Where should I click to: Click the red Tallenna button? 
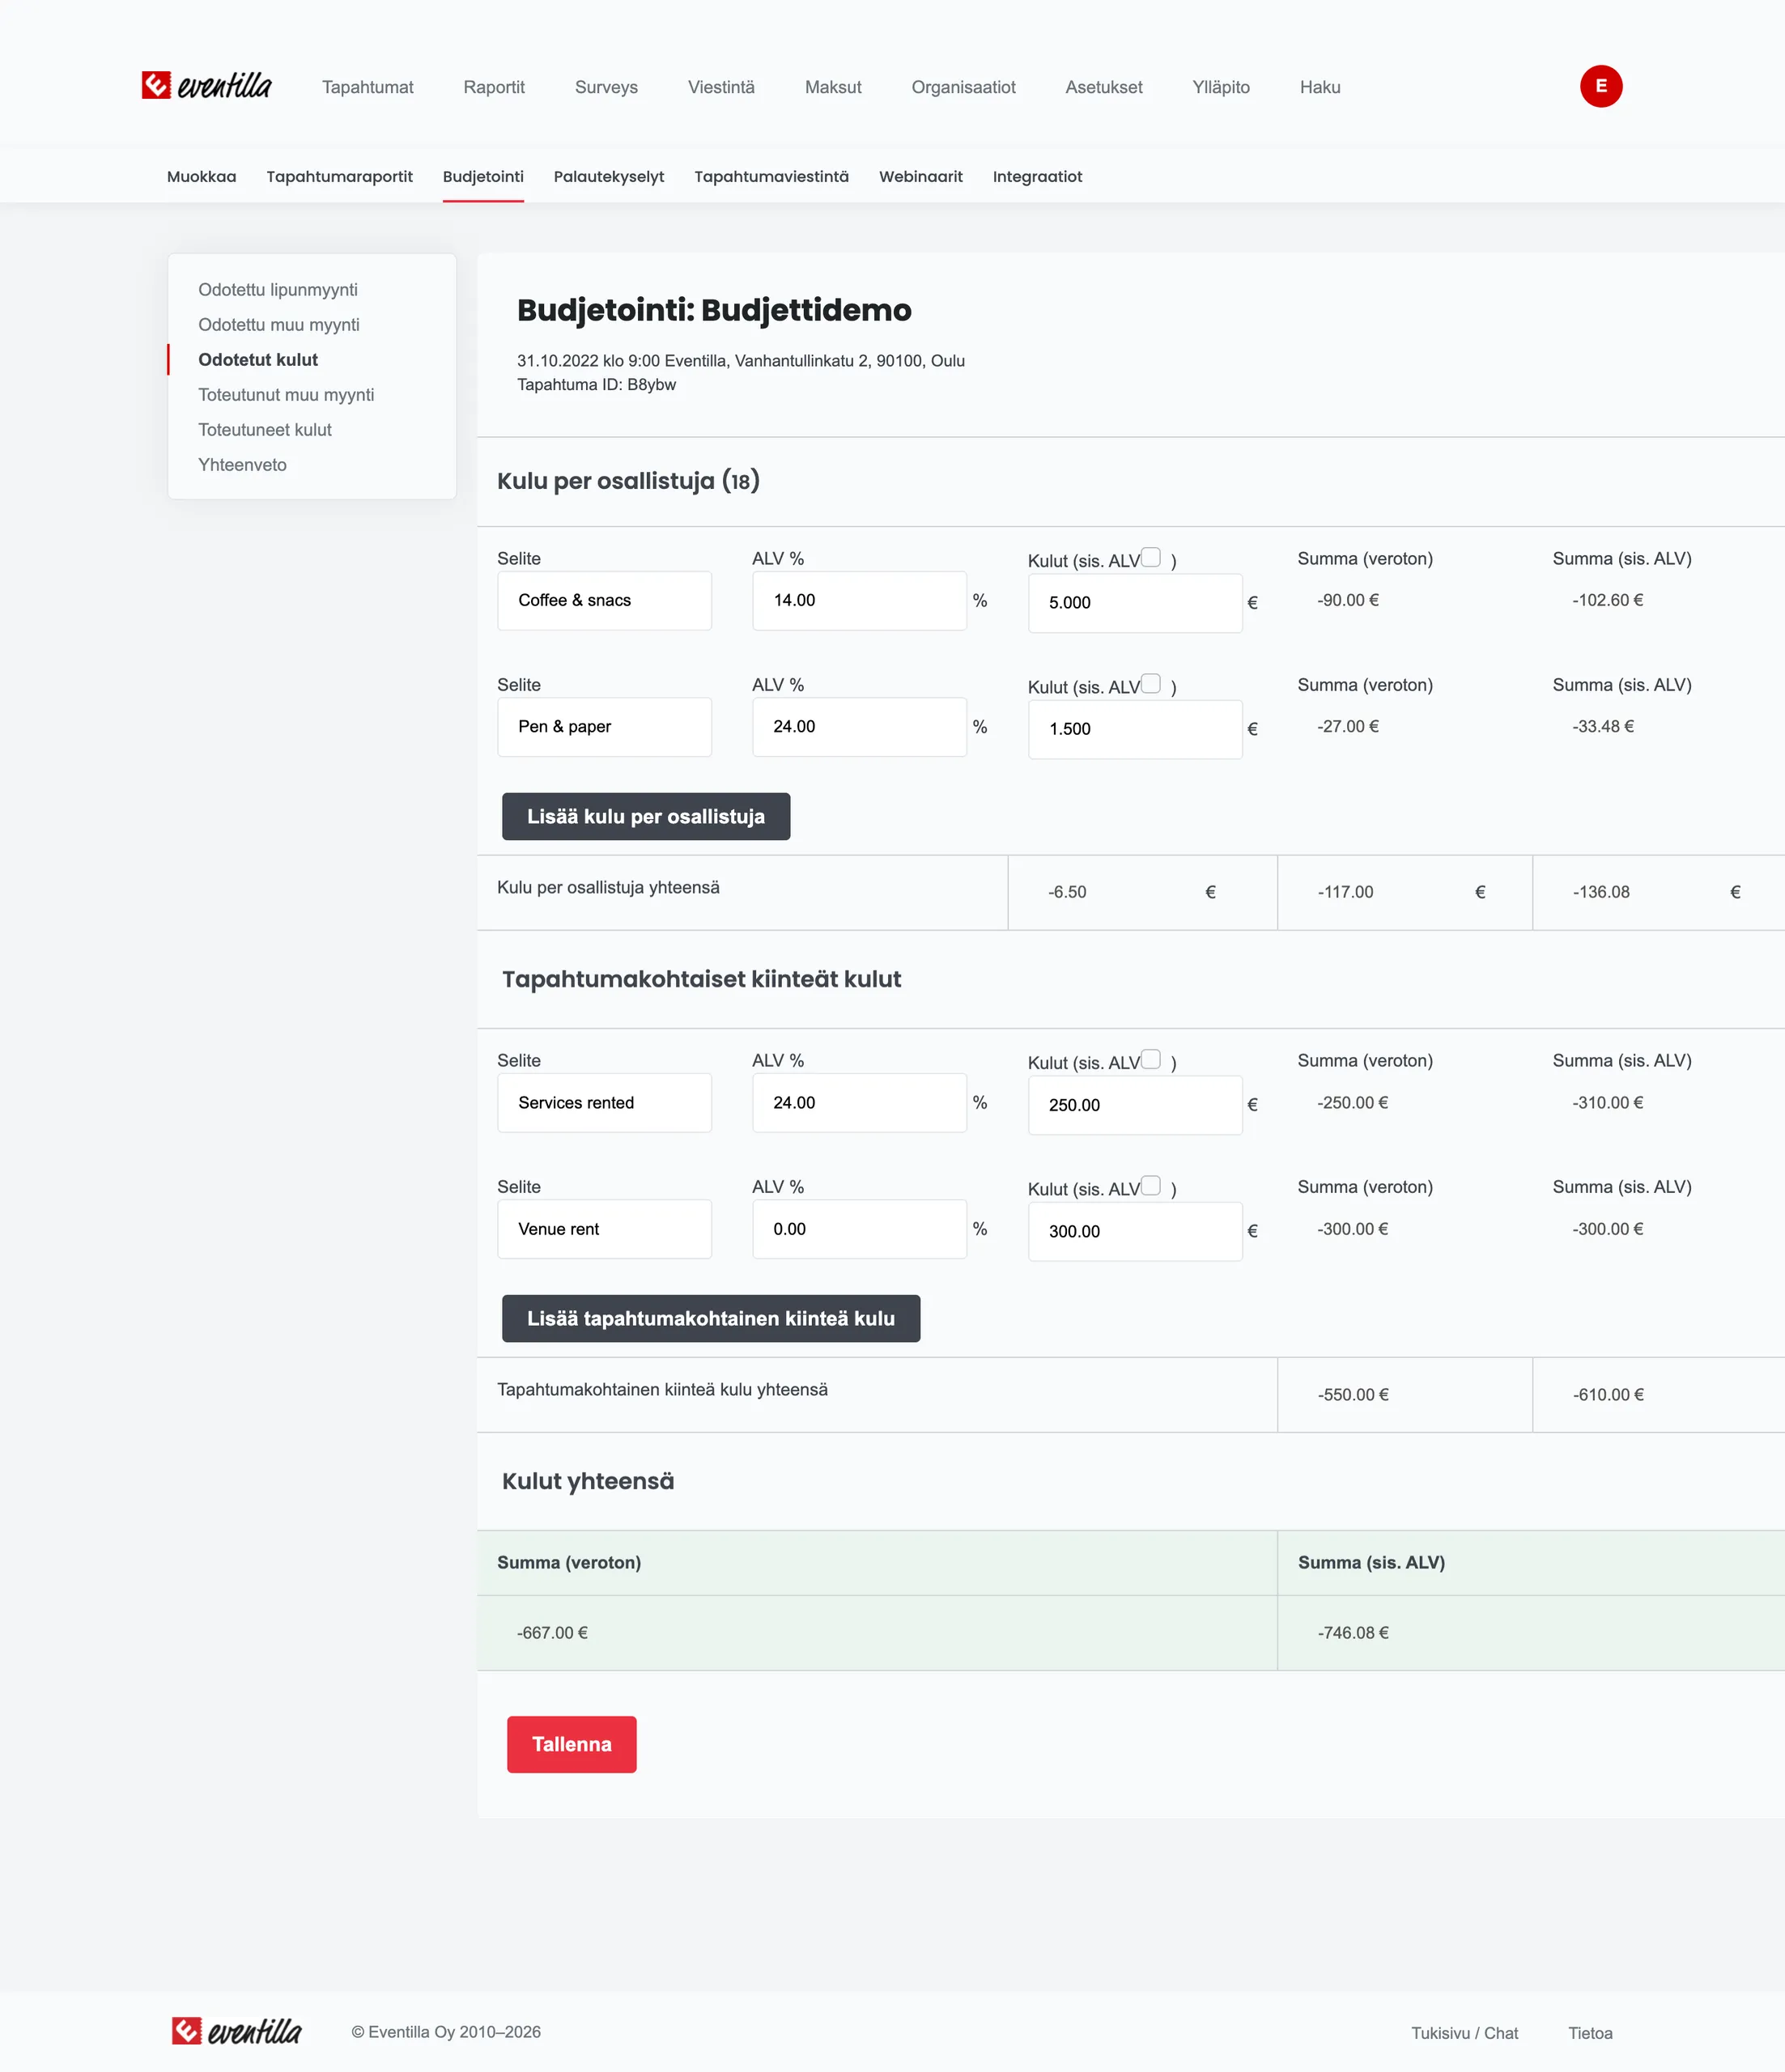click(572, 1744)
